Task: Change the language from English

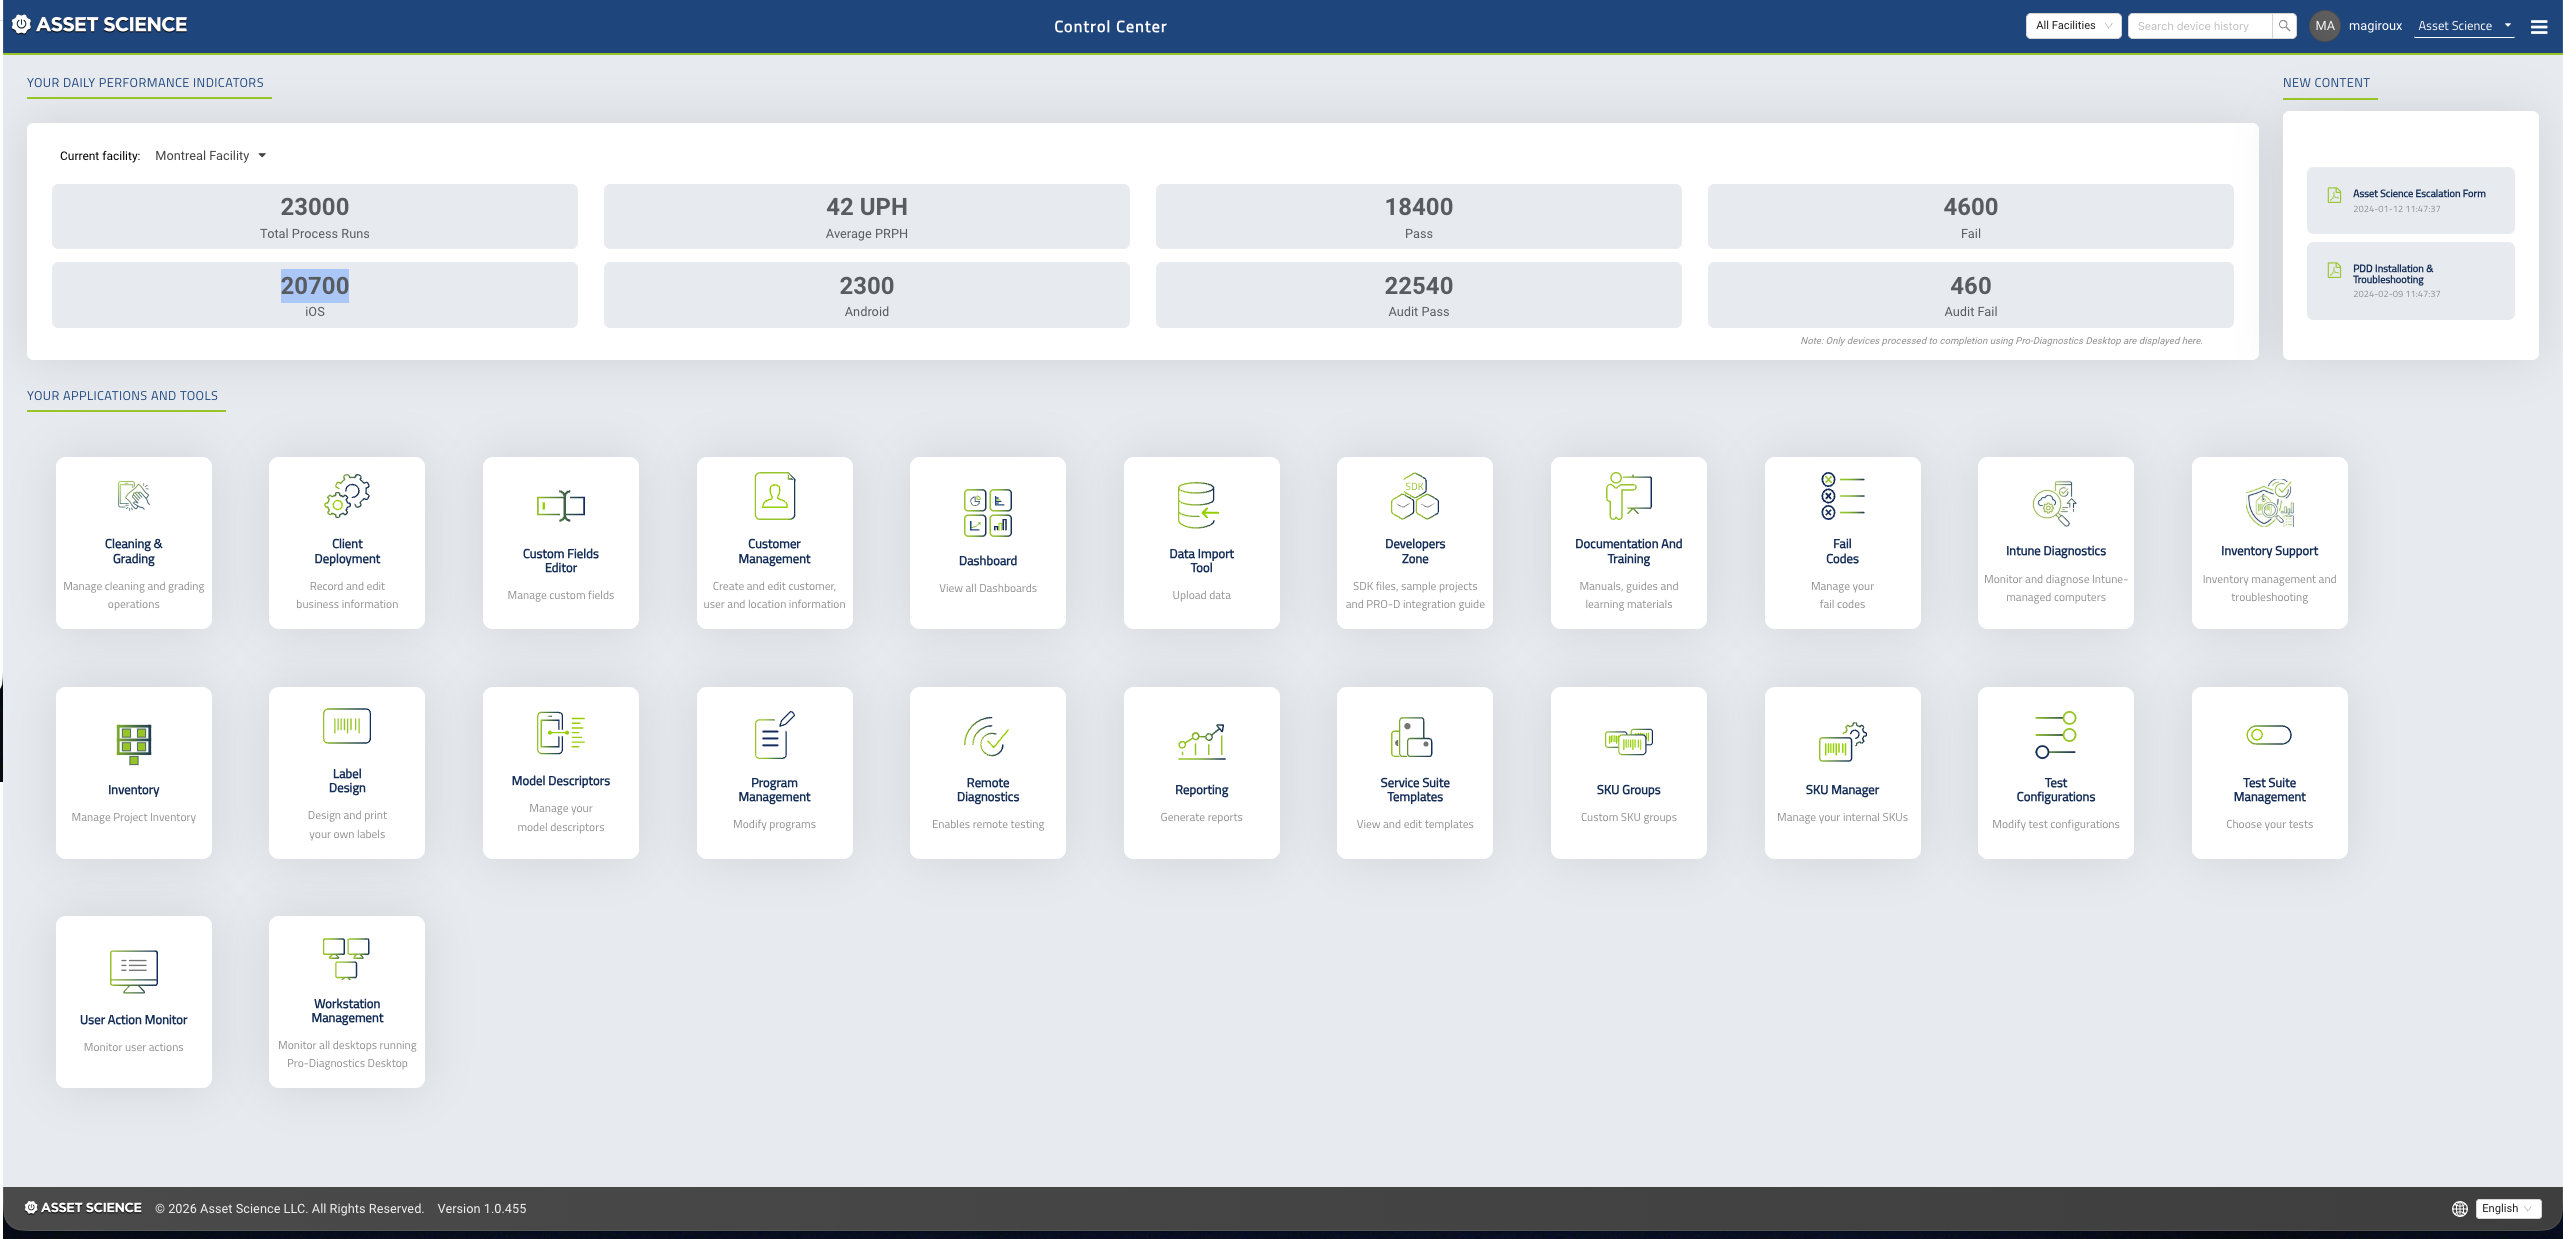Action: [x=2507, y=1208]
